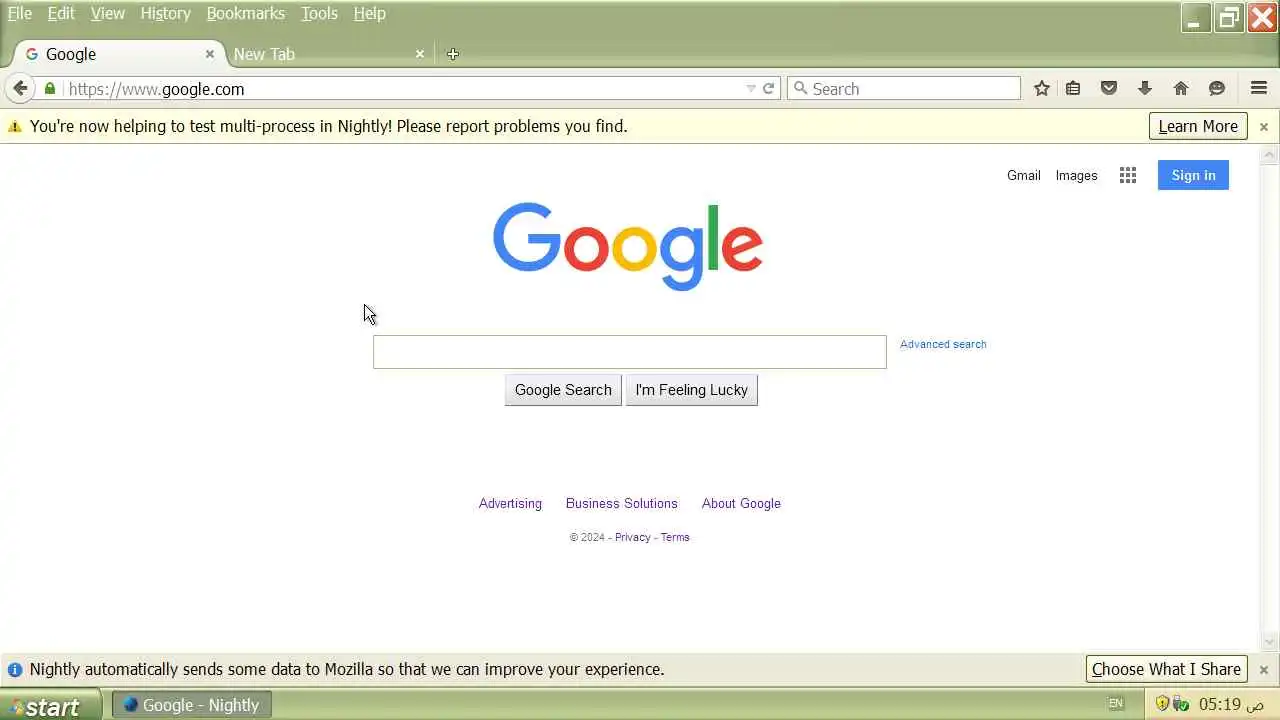The image size is (1280, 720).
Task: Open the Help menu
Action: [370, 13]
